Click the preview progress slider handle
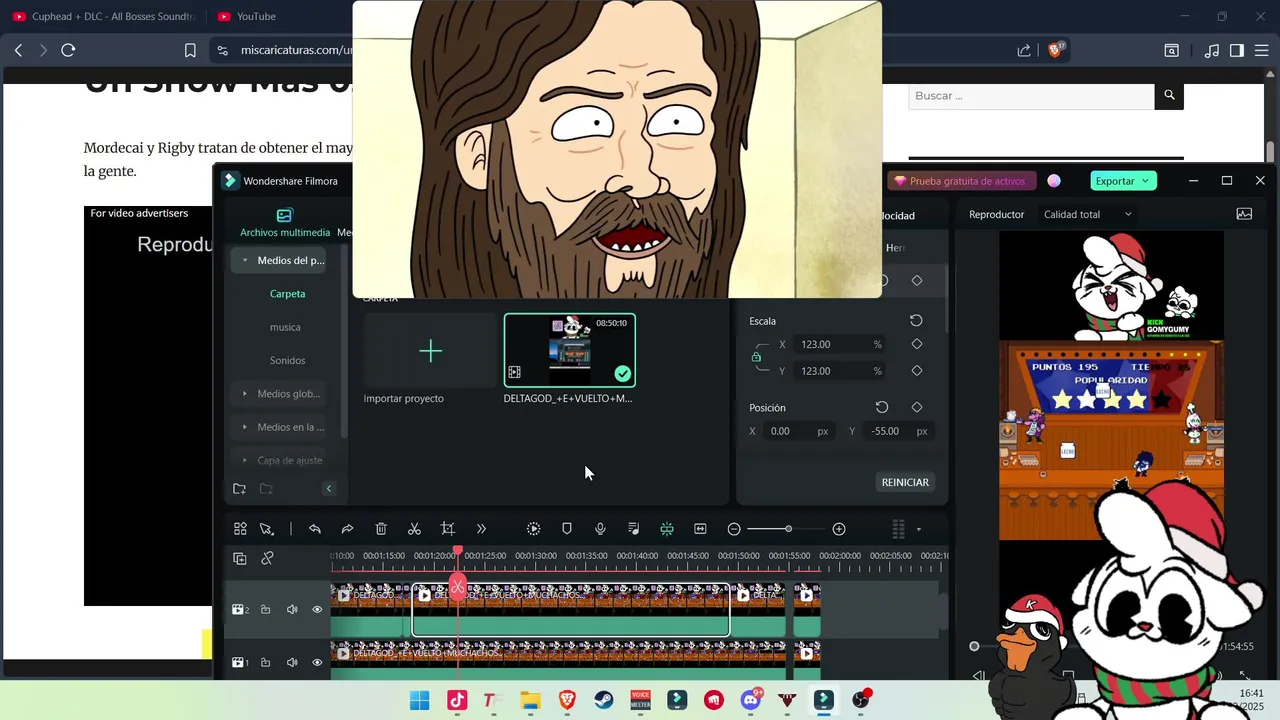 click(975, 646)
